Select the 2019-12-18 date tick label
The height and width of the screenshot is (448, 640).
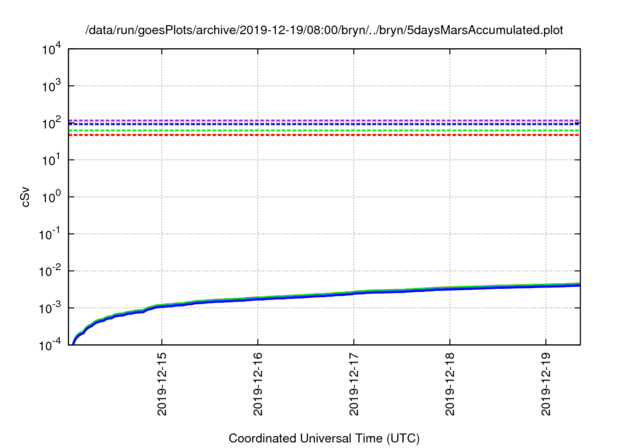[x=450, y=383]
